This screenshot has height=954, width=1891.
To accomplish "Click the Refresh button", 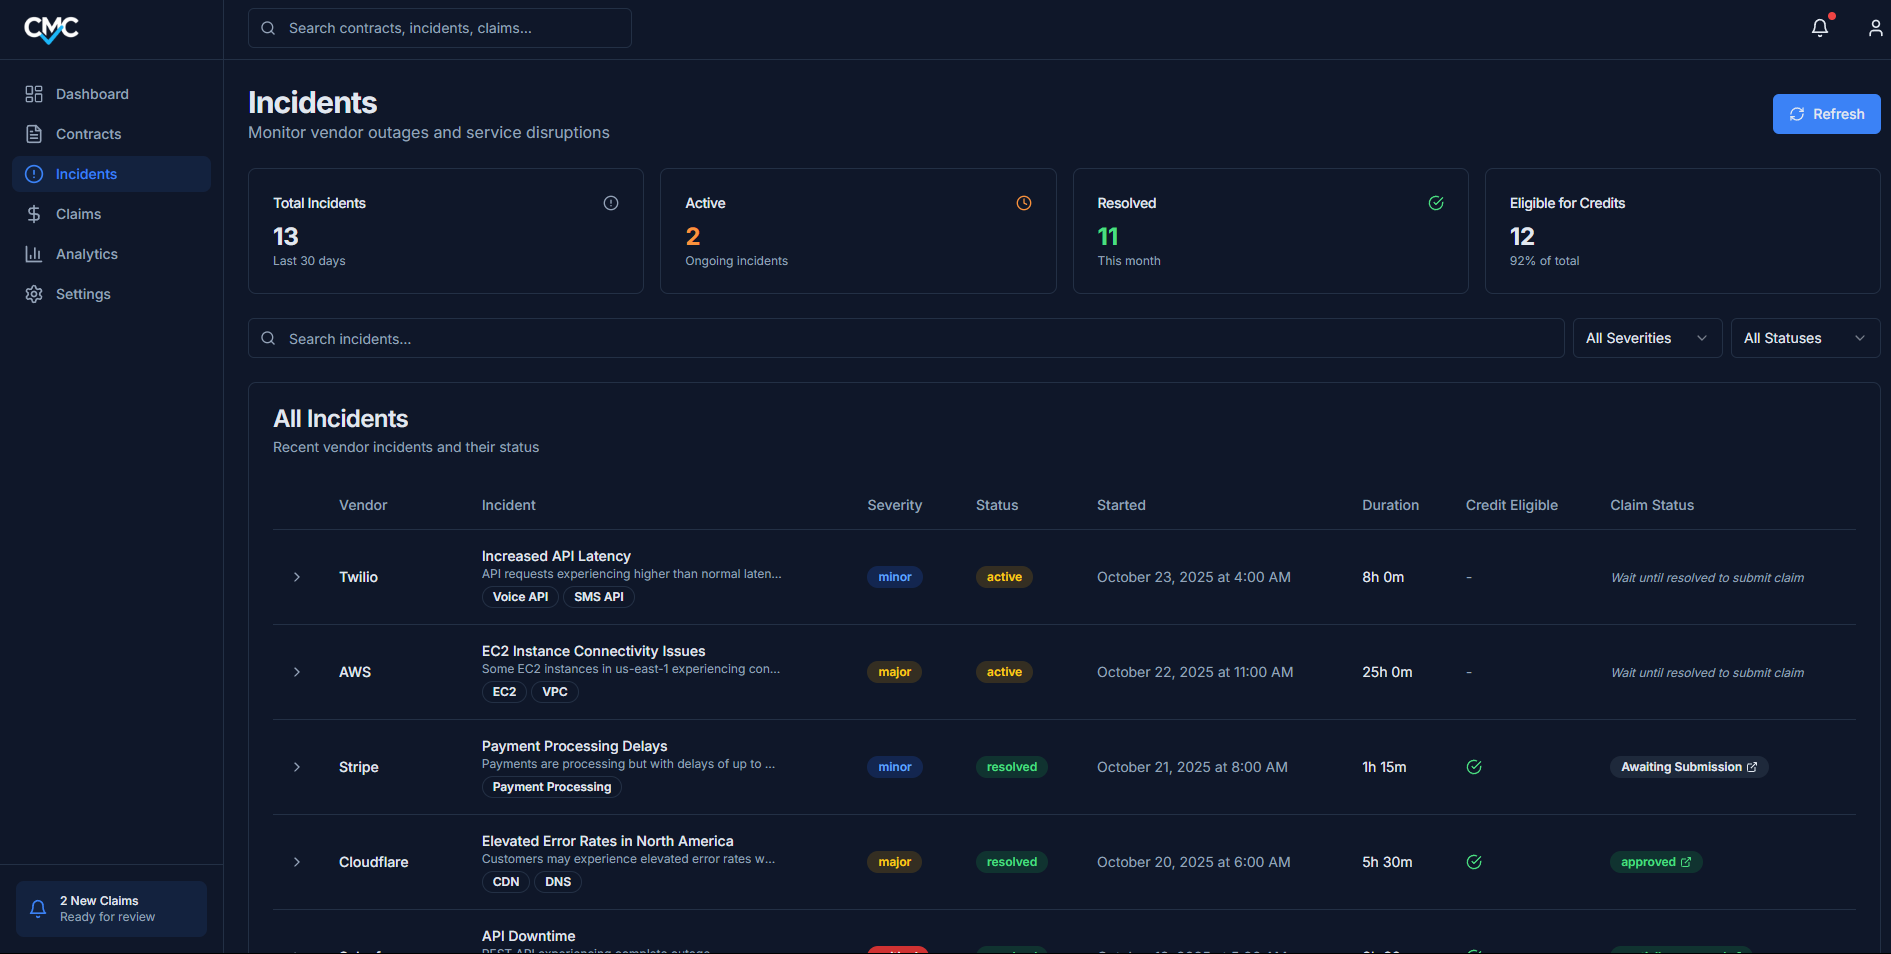I will coord(1826,113).
